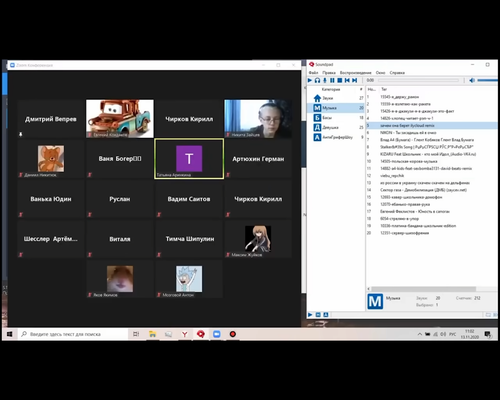Click the Rick cartoon avatar participant tile
500x400 pixels.
click(x=189, y=279)
